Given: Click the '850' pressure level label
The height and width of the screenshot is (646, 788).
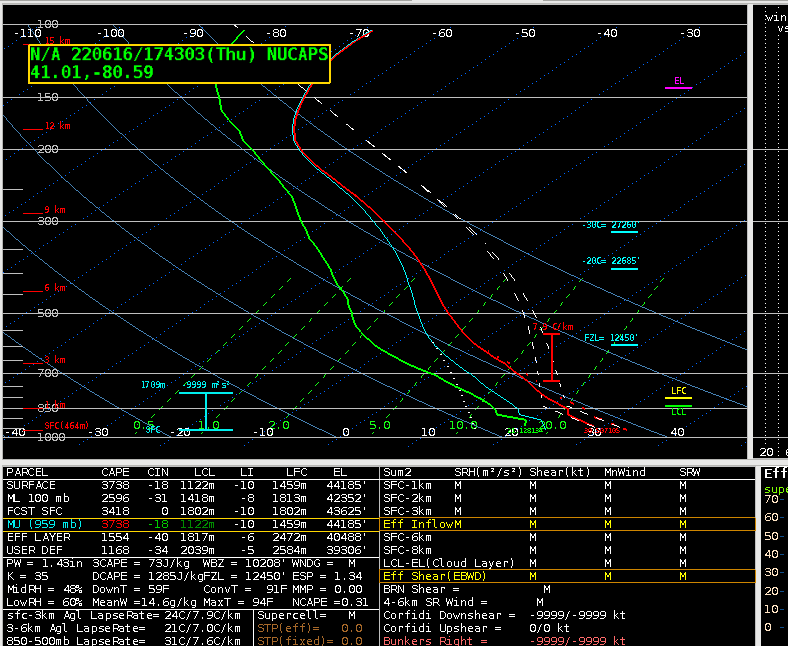Looking at the screenshot, I should point(48,409).
